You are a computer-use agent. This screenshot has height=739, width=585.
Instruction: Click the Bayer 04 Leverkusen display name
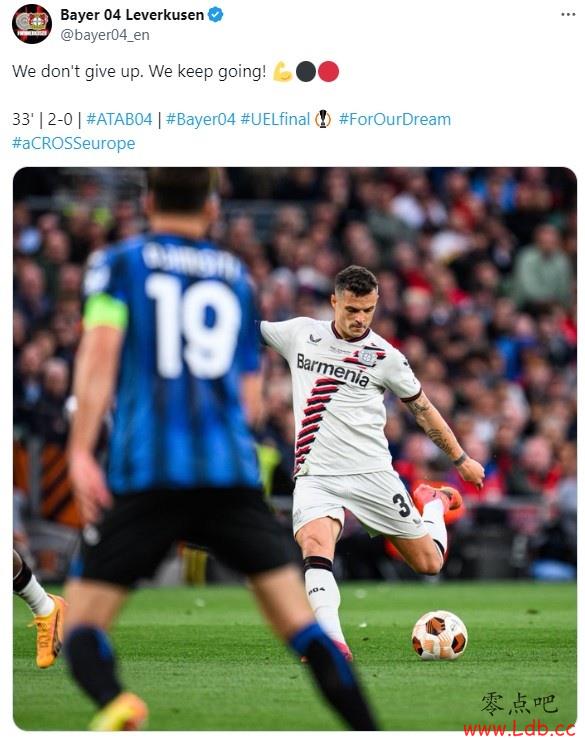tap(132, 15)
